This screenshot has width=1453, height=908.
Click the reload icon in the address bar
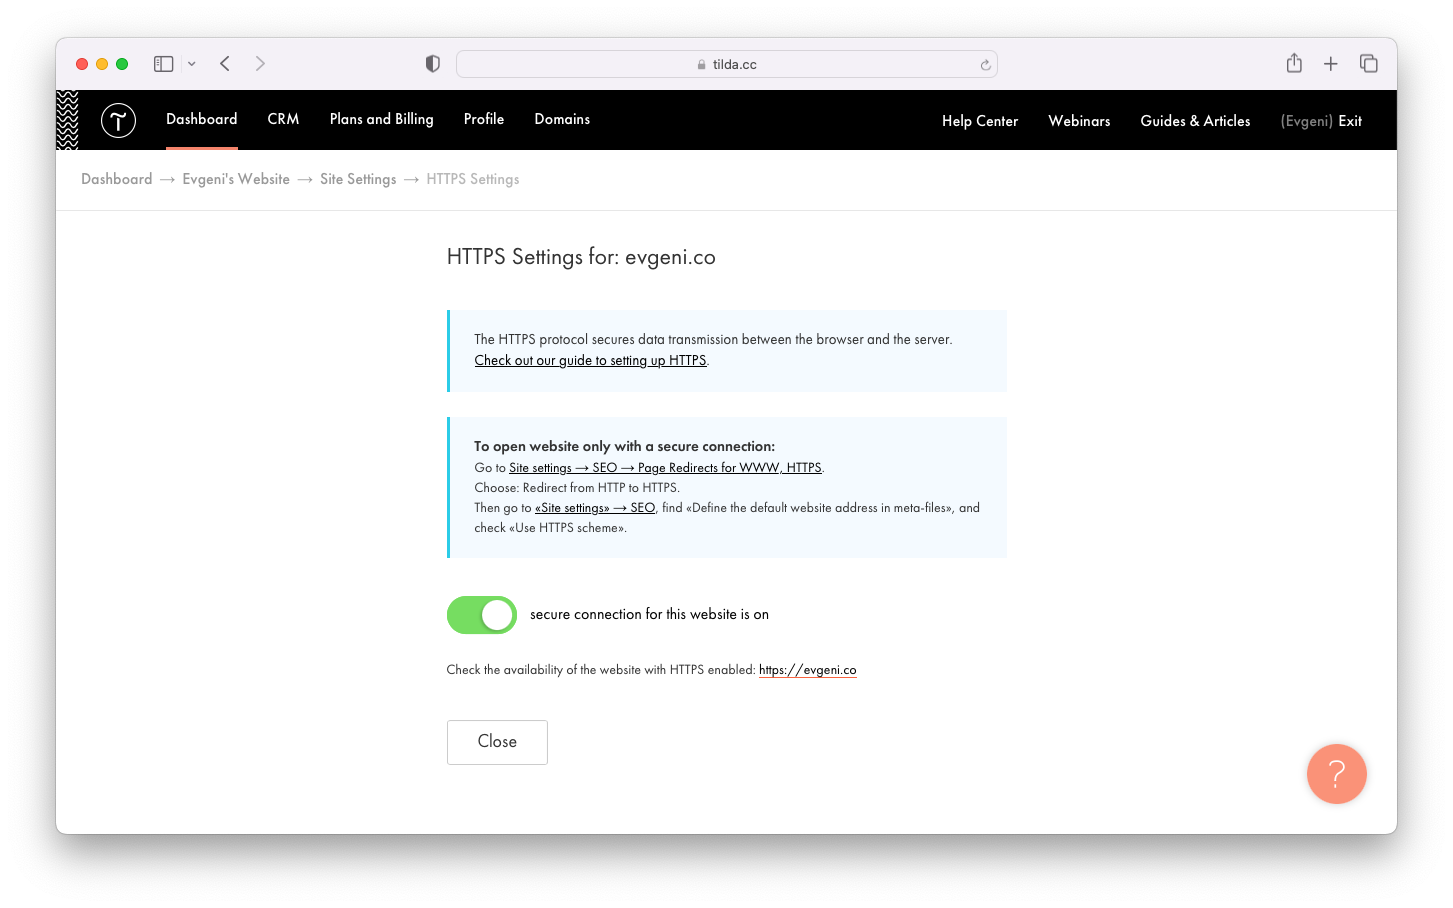pos(985,63)
